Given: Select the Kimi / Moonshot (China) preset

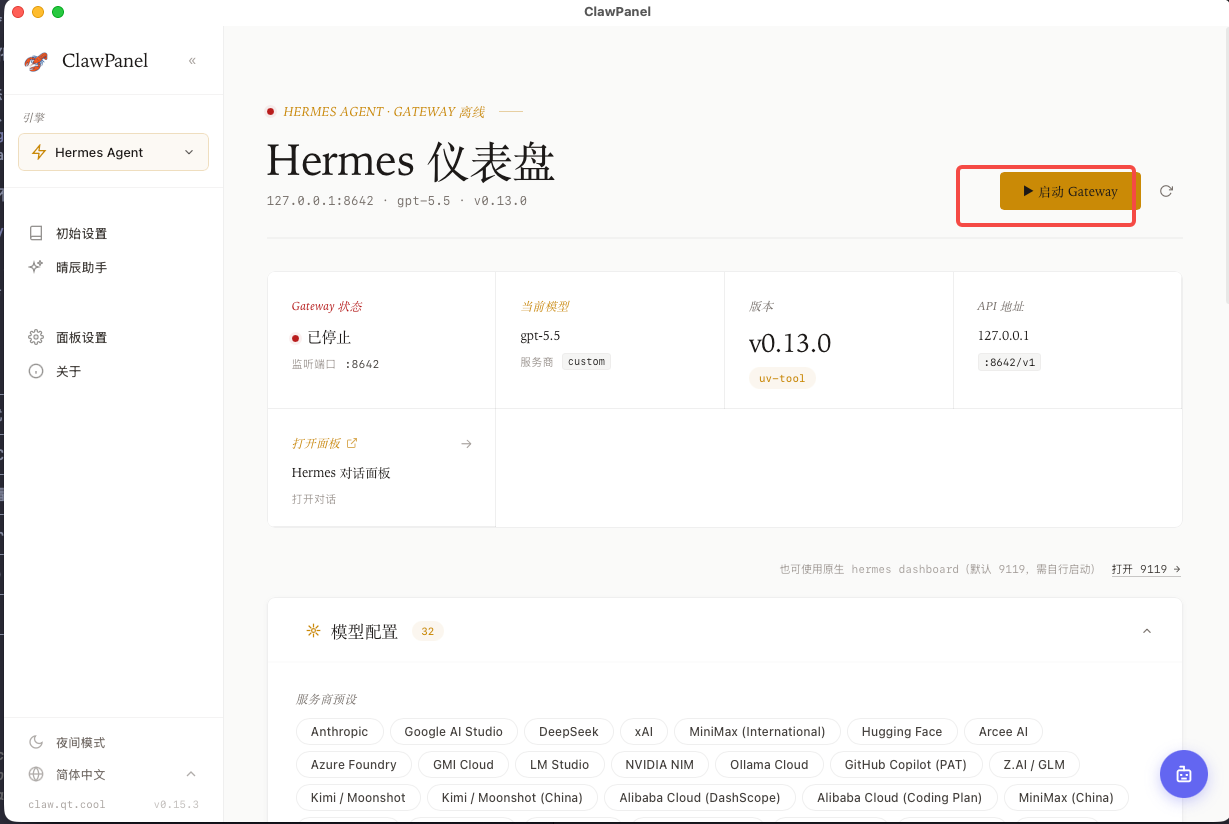Looking at the screenshot, I should [512, 797].
